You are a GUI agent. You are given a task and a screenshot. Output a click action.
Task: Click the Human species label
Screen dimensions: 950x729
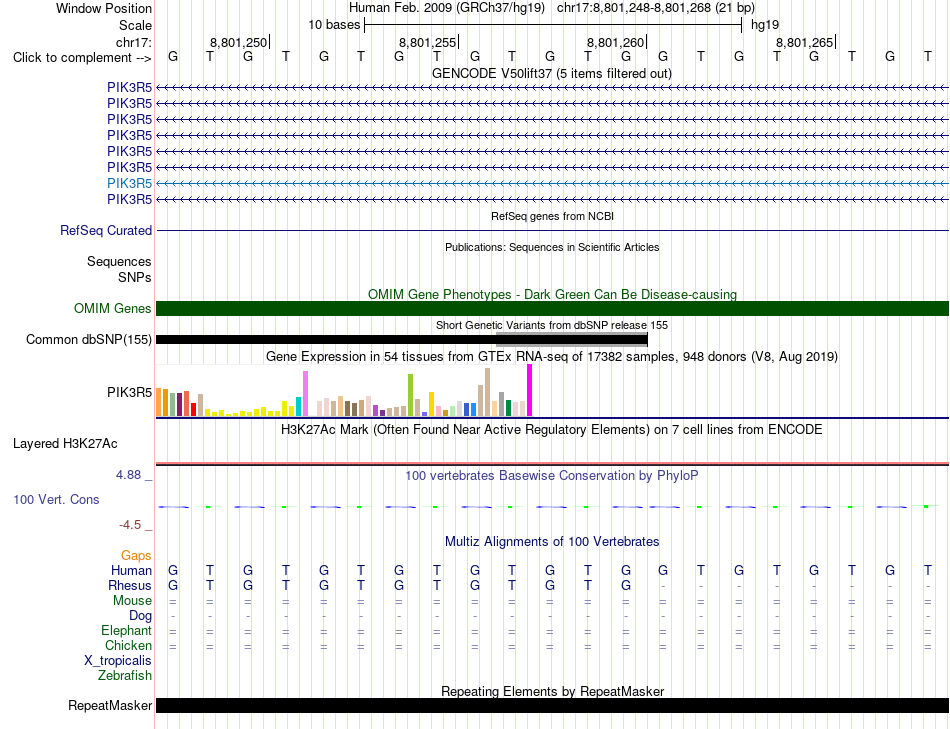click(131, 570)
